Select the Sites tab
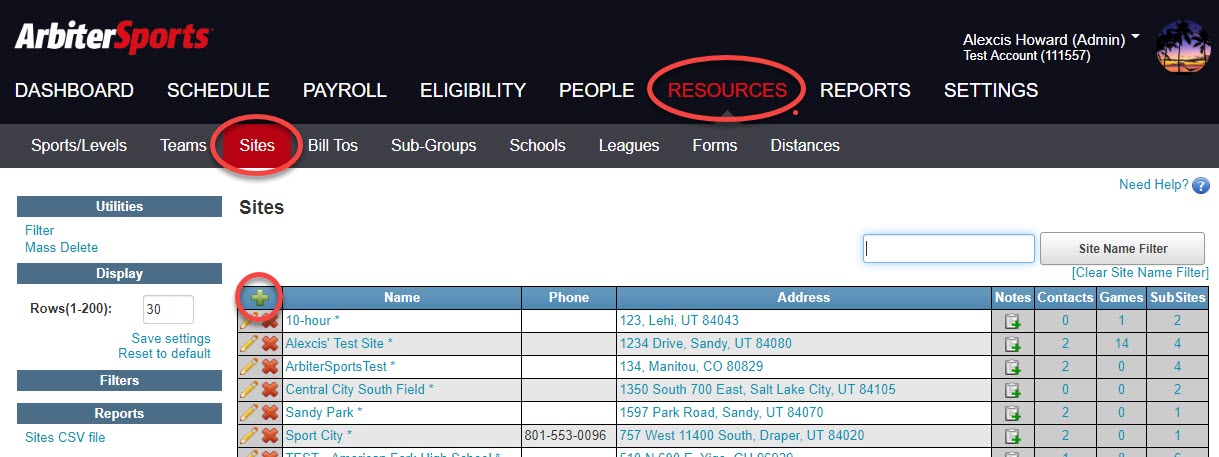1219x457 pixels. [257, 145]
